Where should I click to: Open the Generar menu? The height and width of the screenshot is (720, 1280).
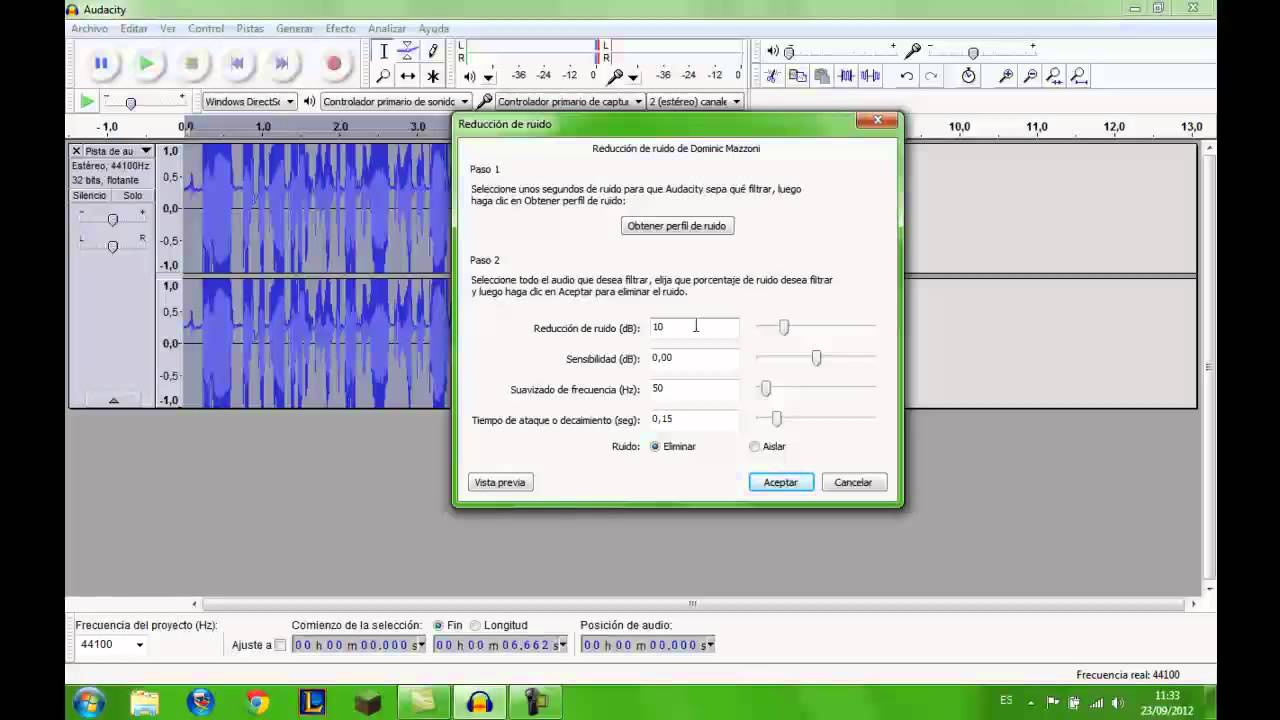click(294, 29)
